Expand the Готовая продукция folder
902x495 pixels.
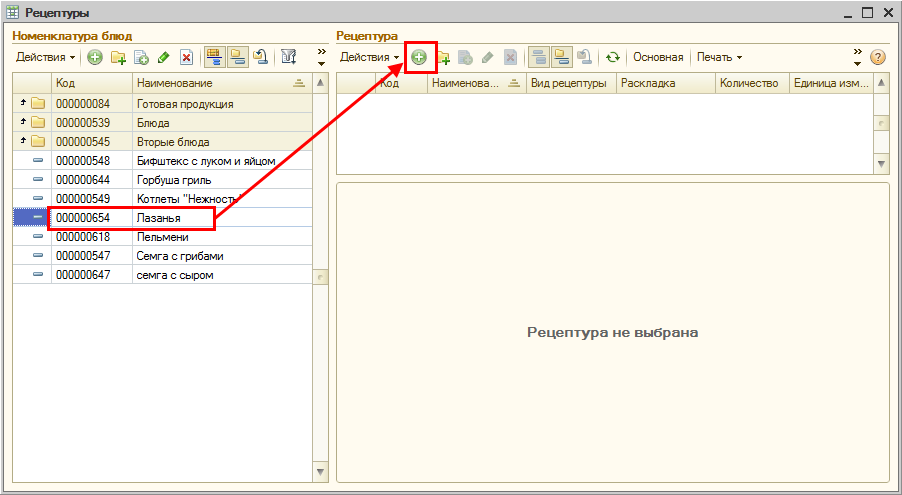point(23,104)
